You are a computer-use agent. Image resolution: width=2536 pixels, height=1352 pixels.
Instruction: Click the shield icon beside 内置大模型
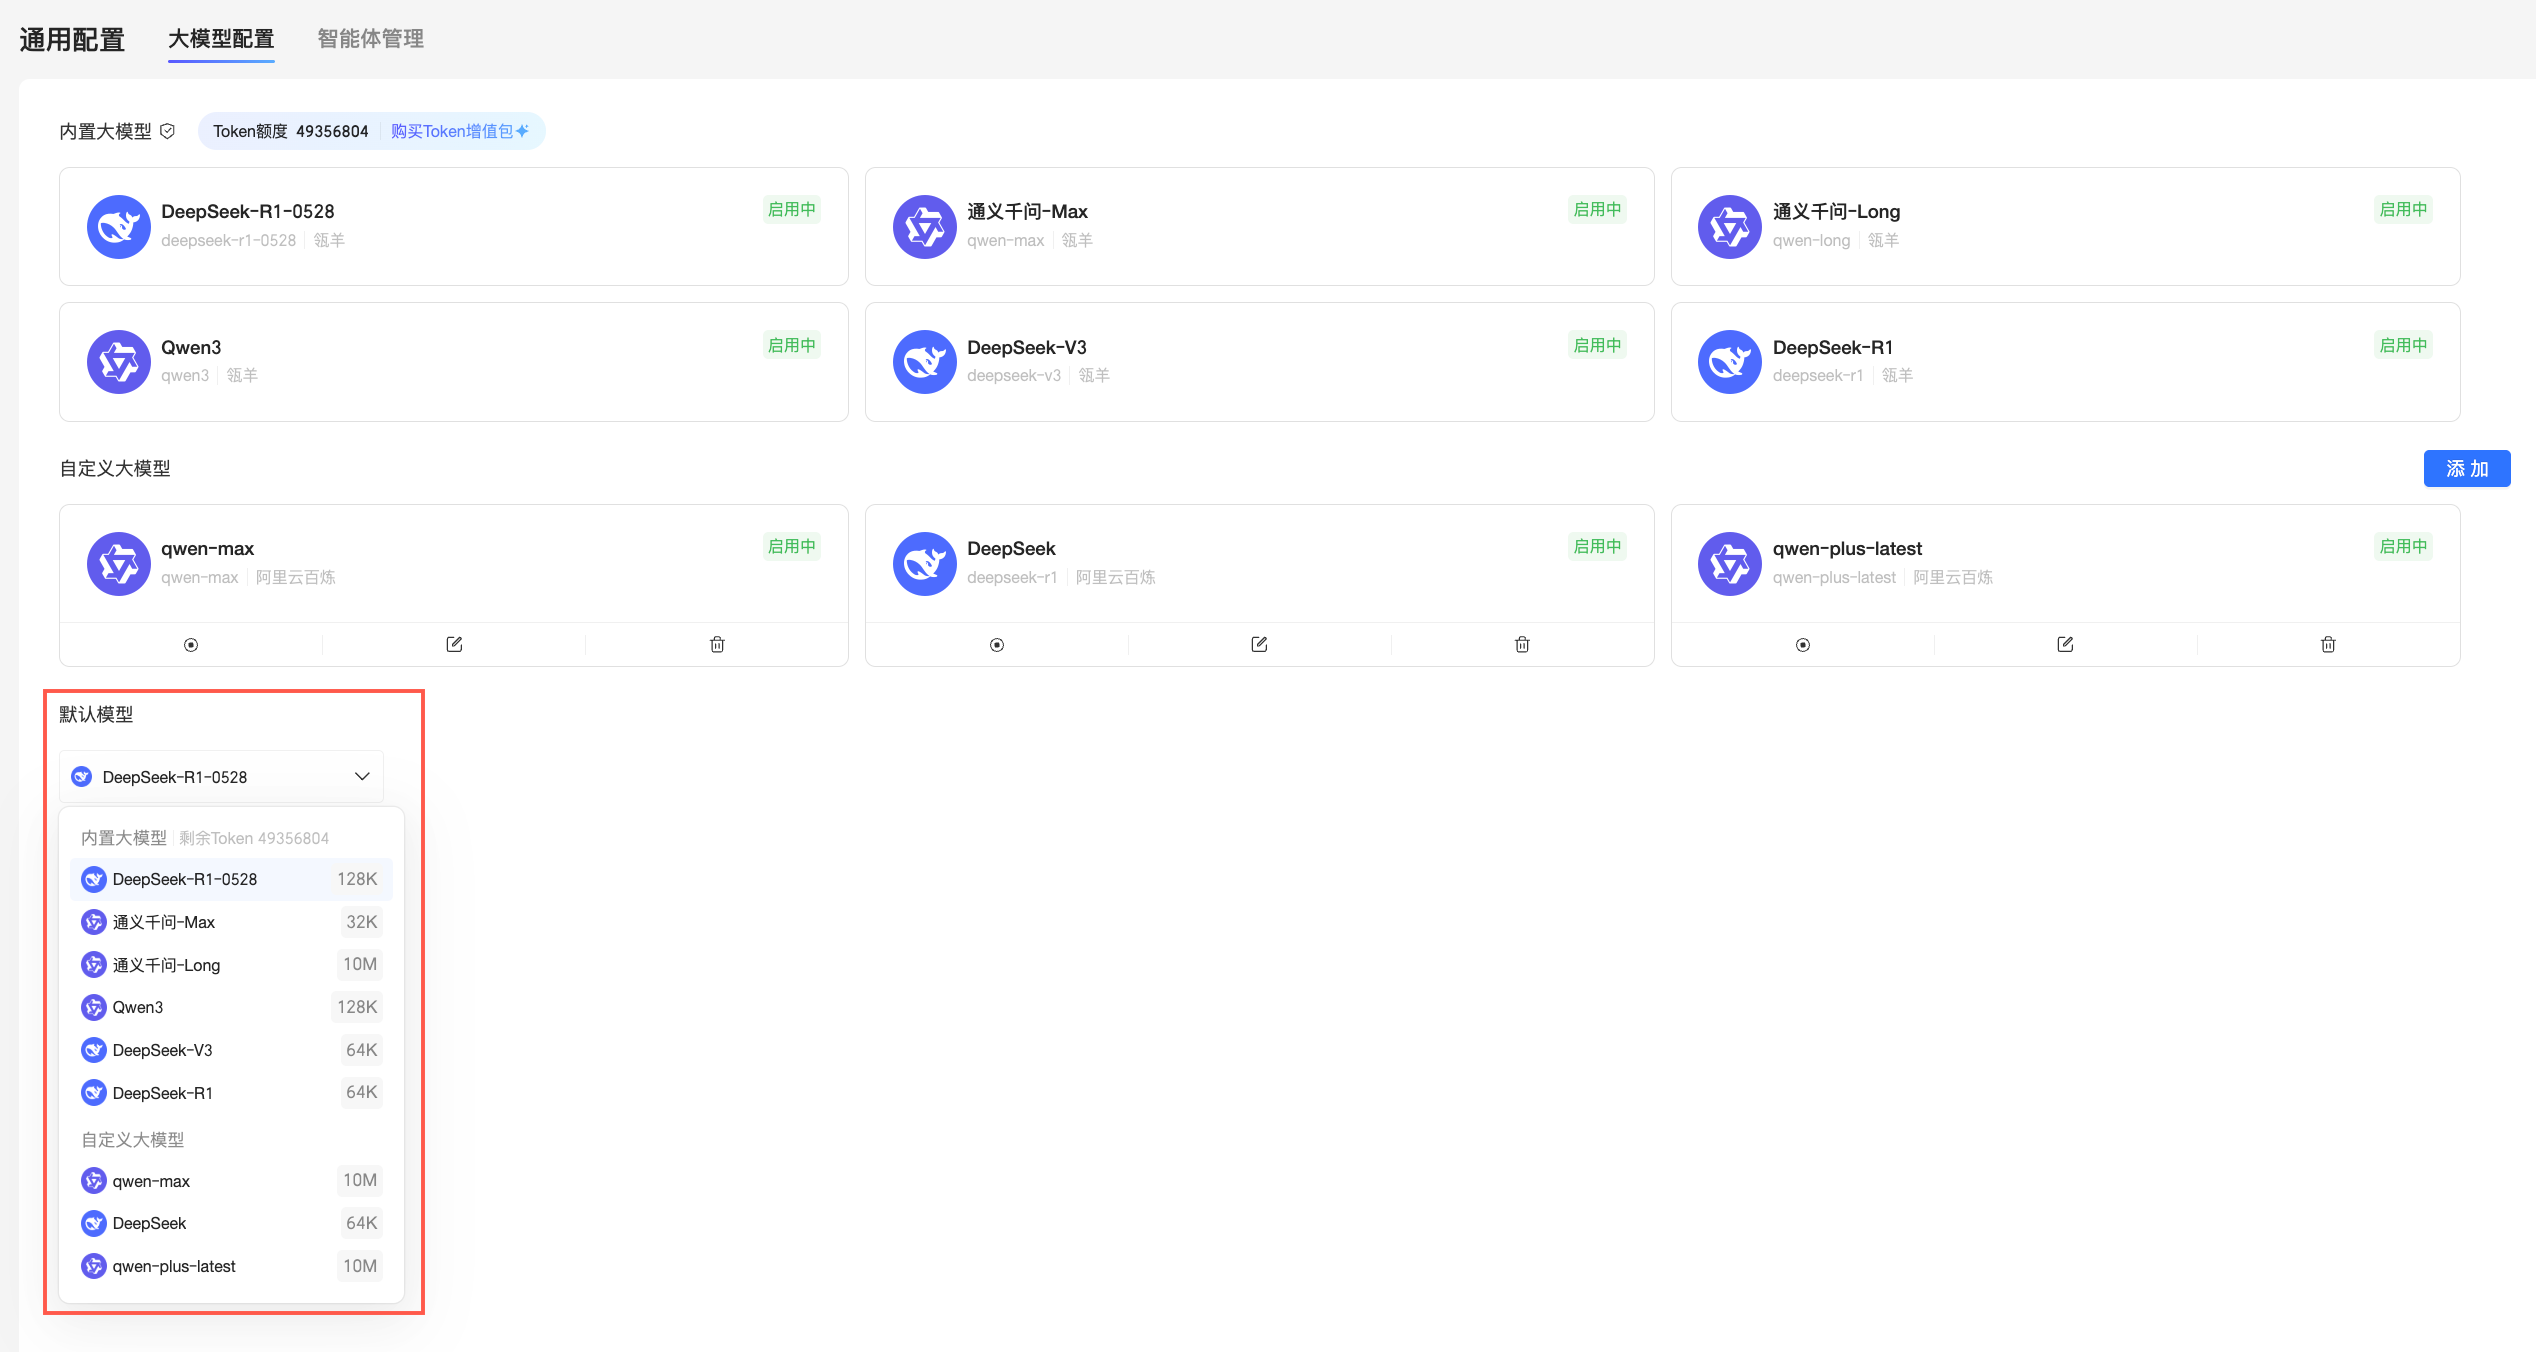[x=168, y=131]
